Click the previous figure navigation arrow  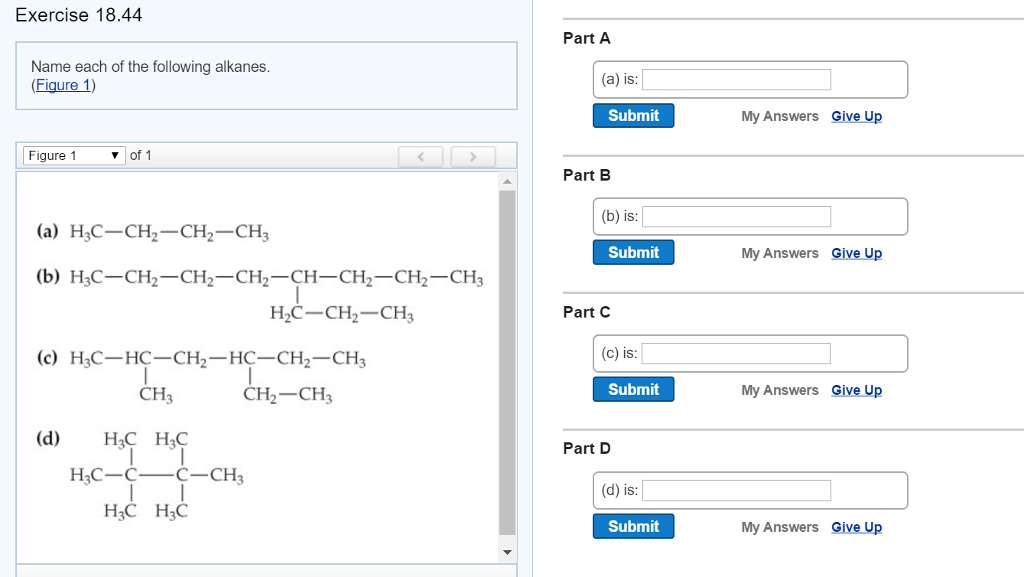[422, 156]
